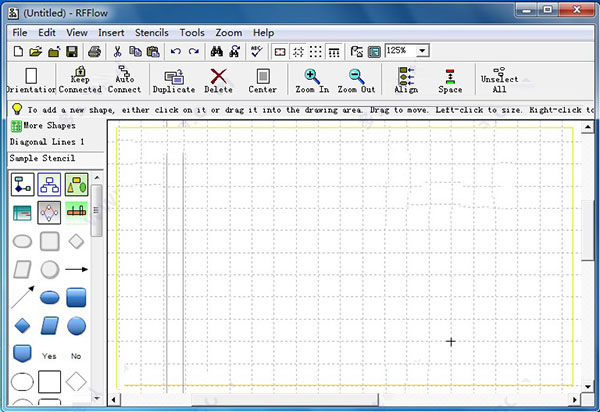600x412 pixels.
Task: Select the Sample Stencil entry
Action: coord(42,158)
